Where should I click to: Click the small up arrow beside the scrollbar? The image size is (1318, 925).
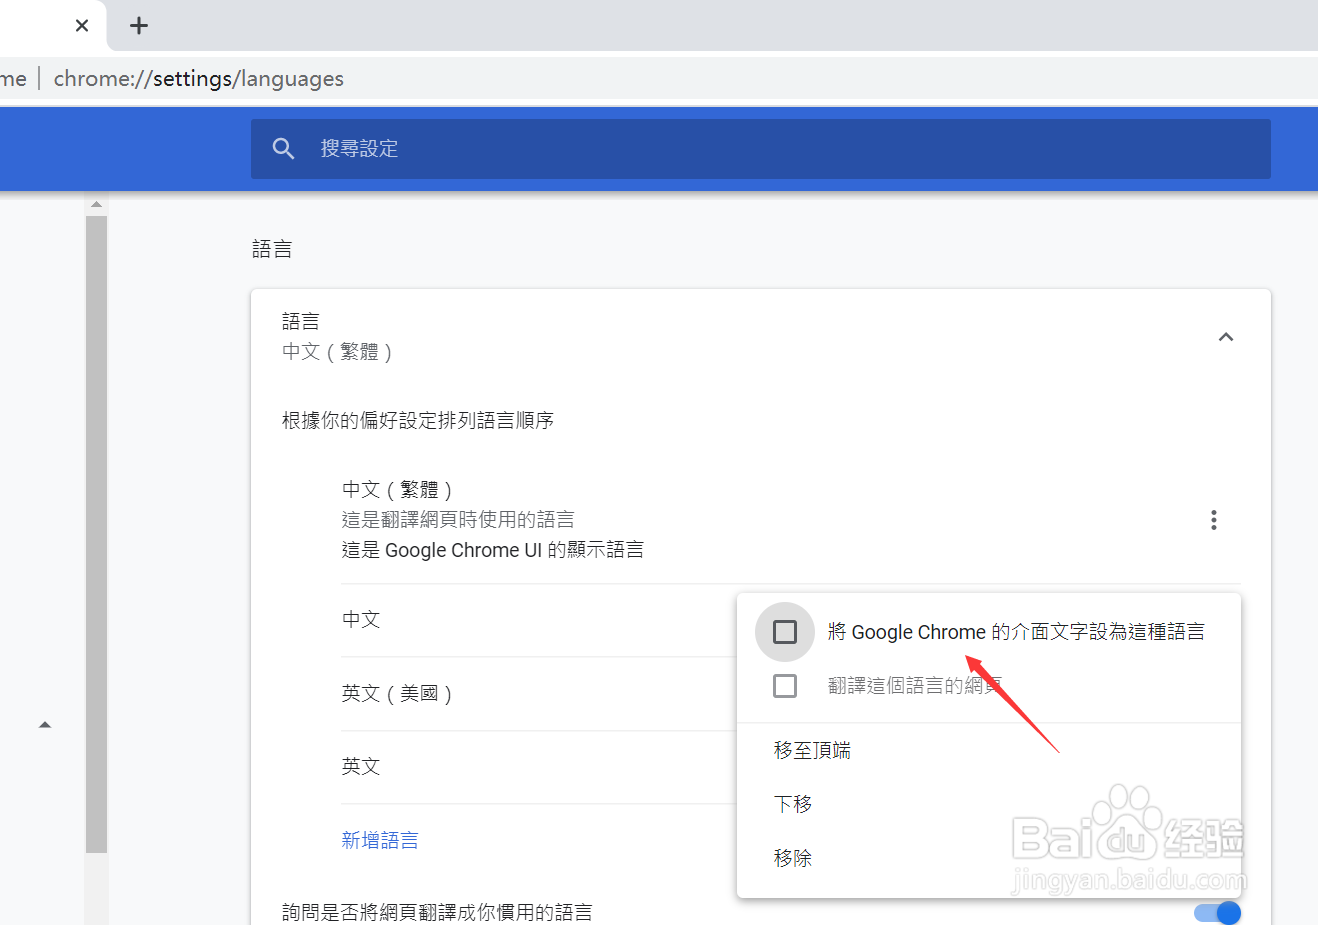pyautogui.click(x=96, y=203)
